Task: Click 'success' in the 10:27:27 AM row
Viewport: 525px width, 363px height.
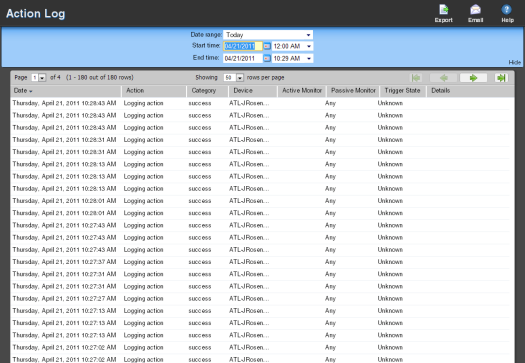Action: click(200, 299)
